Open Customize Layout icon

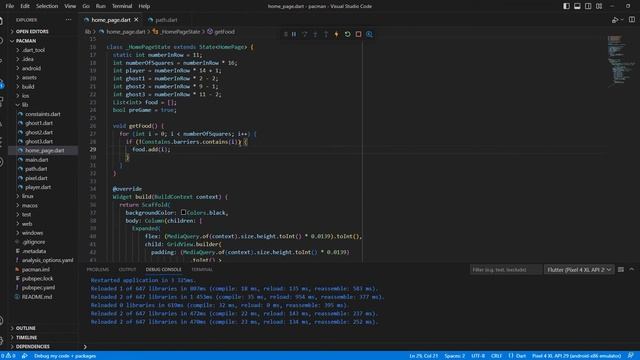point(599,6)
